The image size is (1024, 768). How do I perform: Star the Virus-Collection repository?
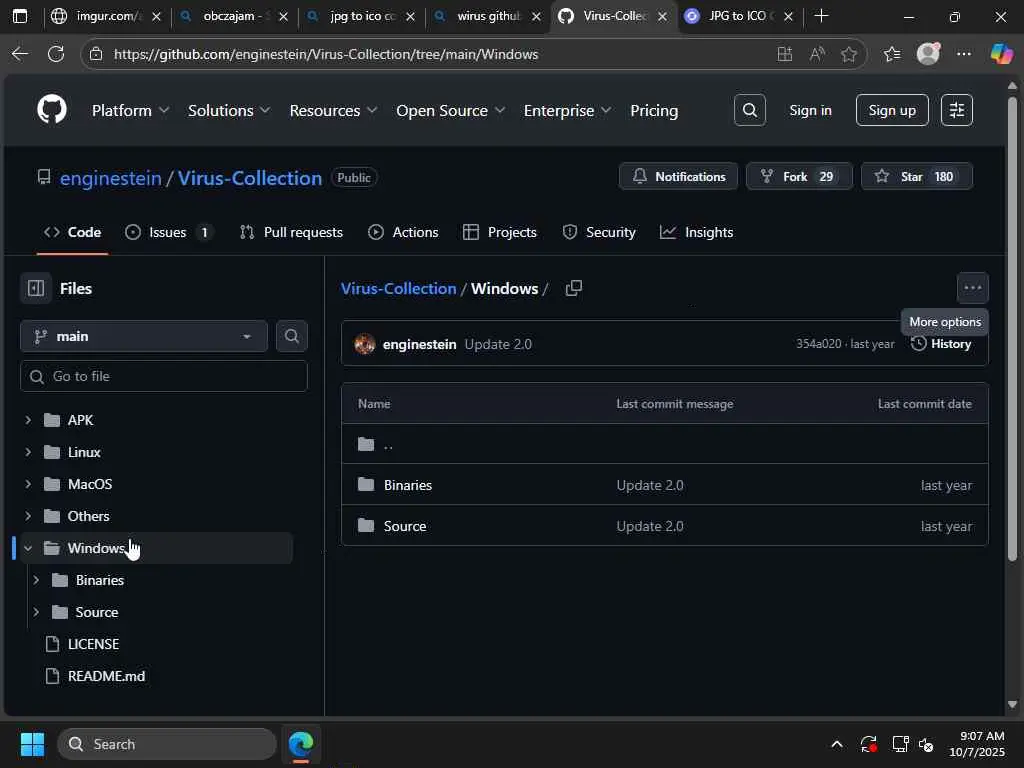pyautogui.click(x=917, y=176)
